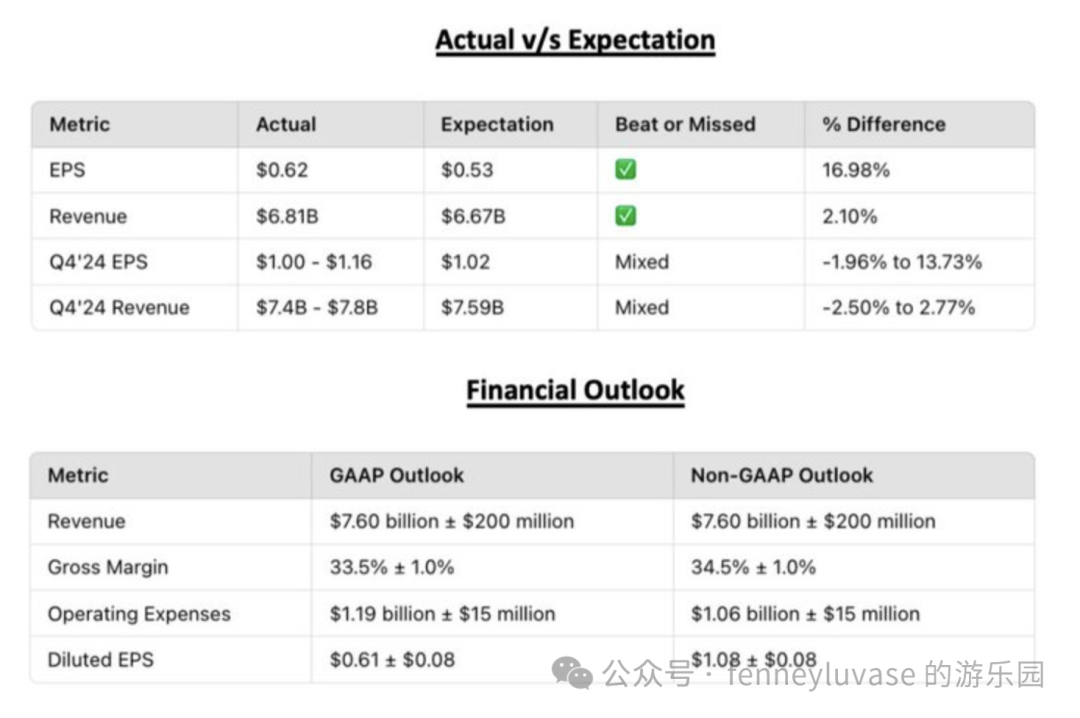Click the "GAAP Outlook" column header
The image size is (1080, 718).
coord(396,476)
